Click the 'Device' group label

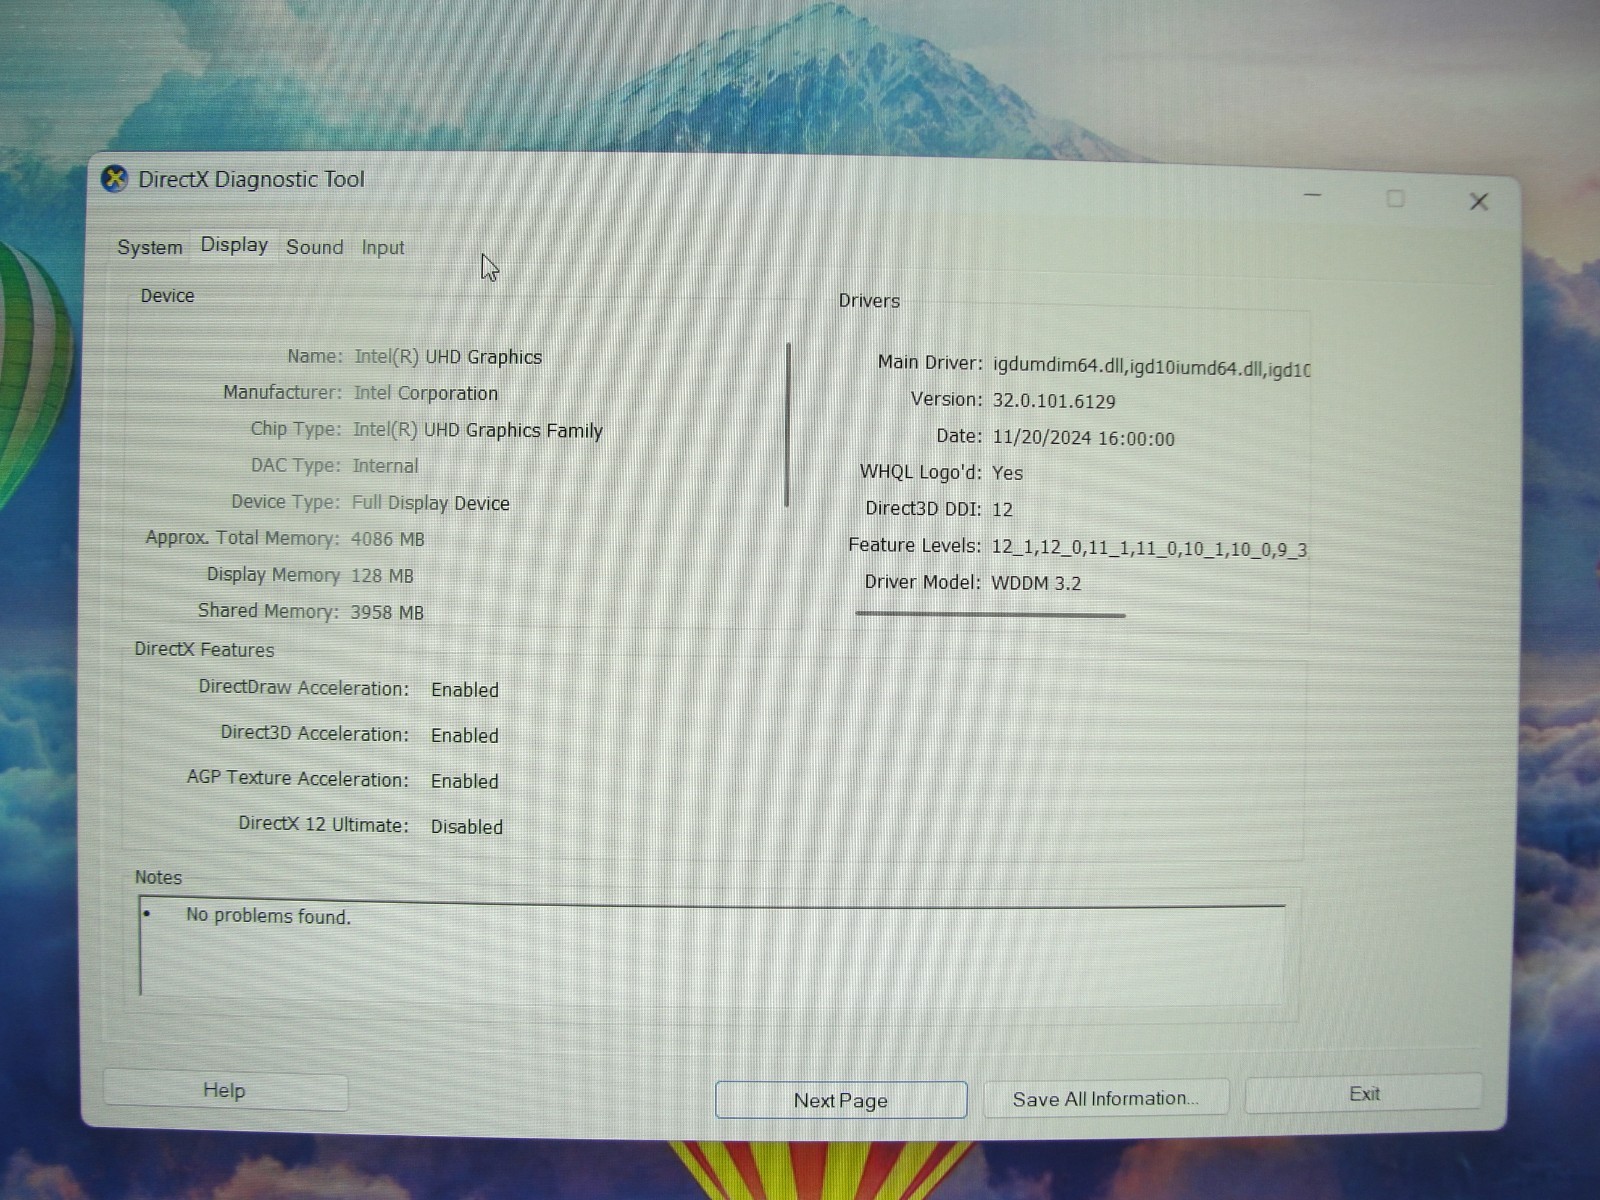click(x=167, y=296)
